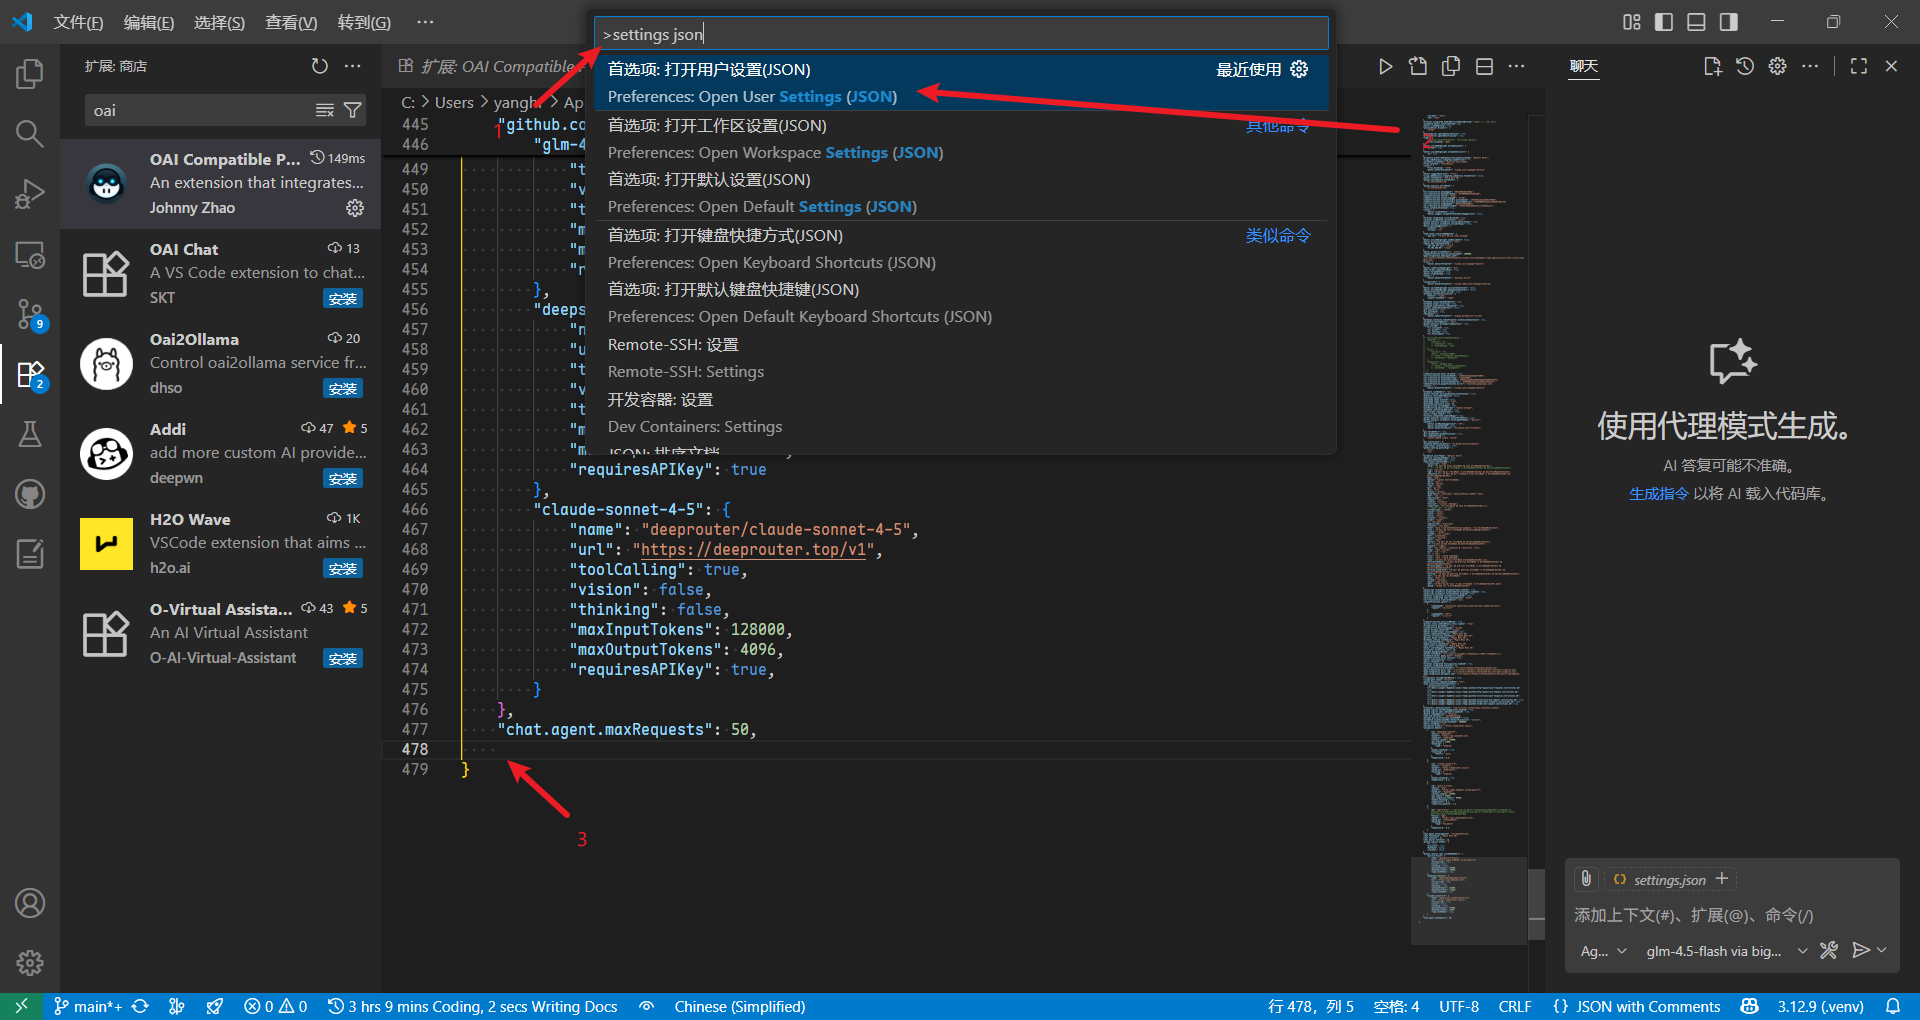Viewport: 1920px width, 1020px height.
Task: Select 打开用户设置(JSON) command
Action: [961, 82]
